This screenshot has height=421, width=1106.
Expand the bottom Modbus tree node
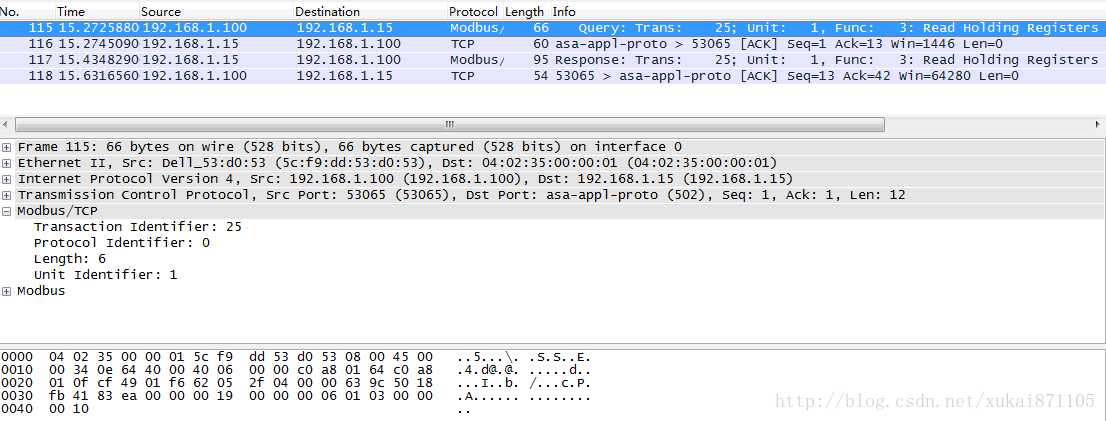click(x=7, y=291)
